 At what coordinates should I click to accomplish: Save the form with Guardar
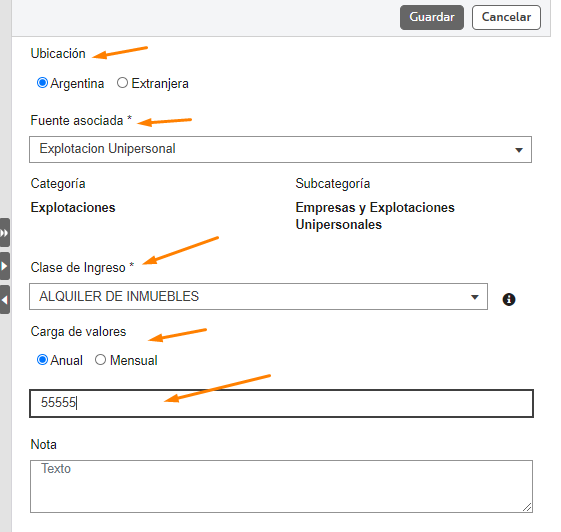pyautogui.click(x=432, y=17)
